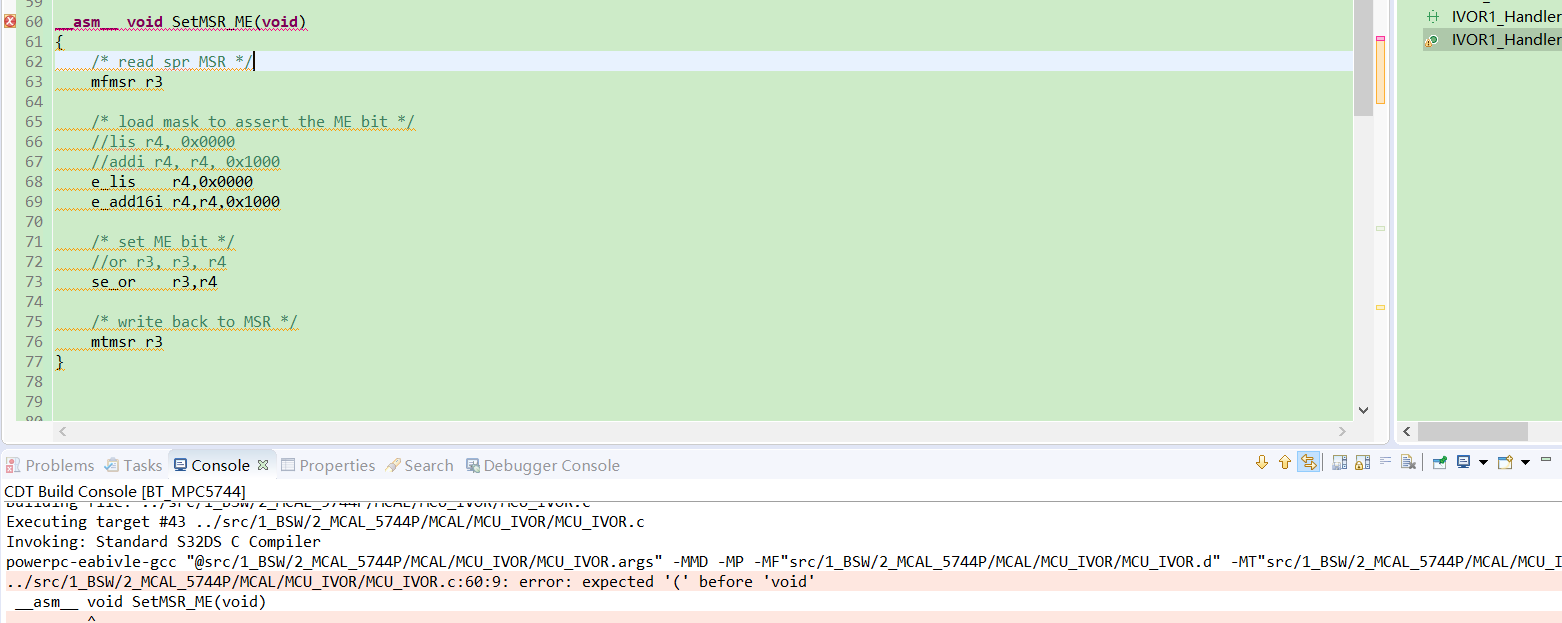The width and height of the screenshot is (1562, 623).
Task: Click the Display Selected Console monitor icon
Action: (x=1464, y=462)
